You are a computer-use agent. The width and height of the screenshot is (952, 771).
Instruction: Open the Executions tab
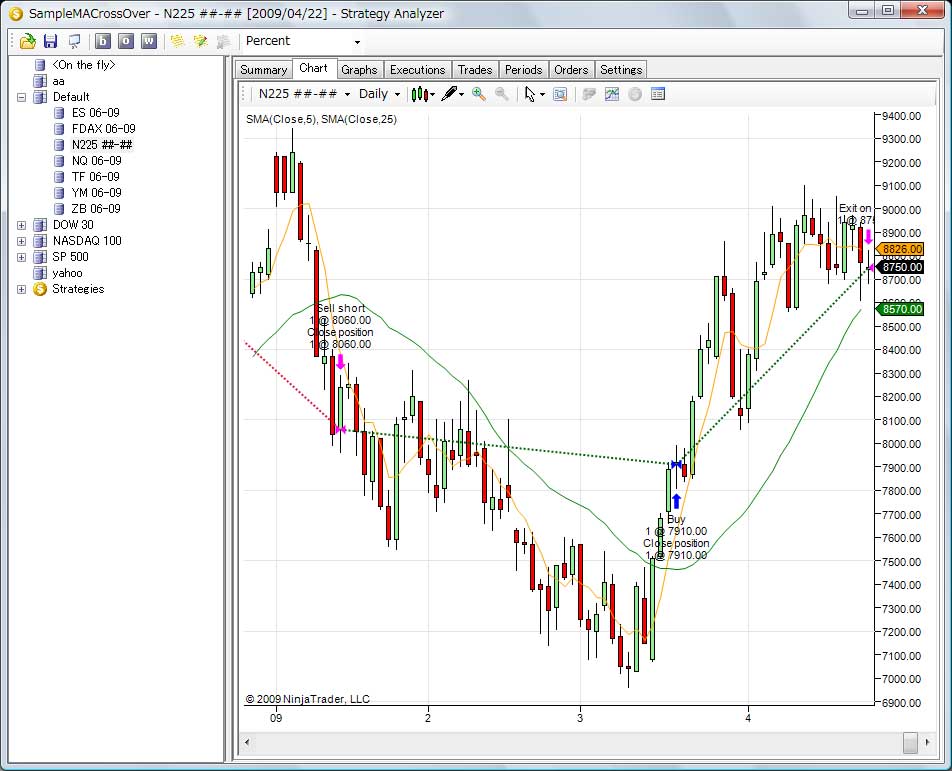[417, 70]
